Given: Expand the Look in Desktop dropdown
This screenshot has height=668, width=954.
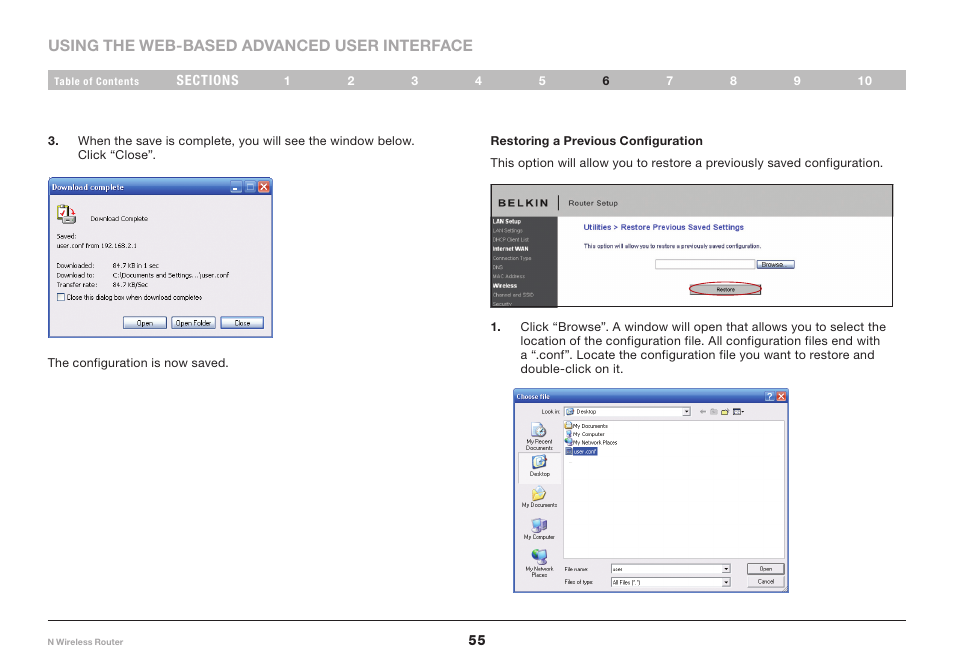Looking at the screenshot, I should (686, 412).
